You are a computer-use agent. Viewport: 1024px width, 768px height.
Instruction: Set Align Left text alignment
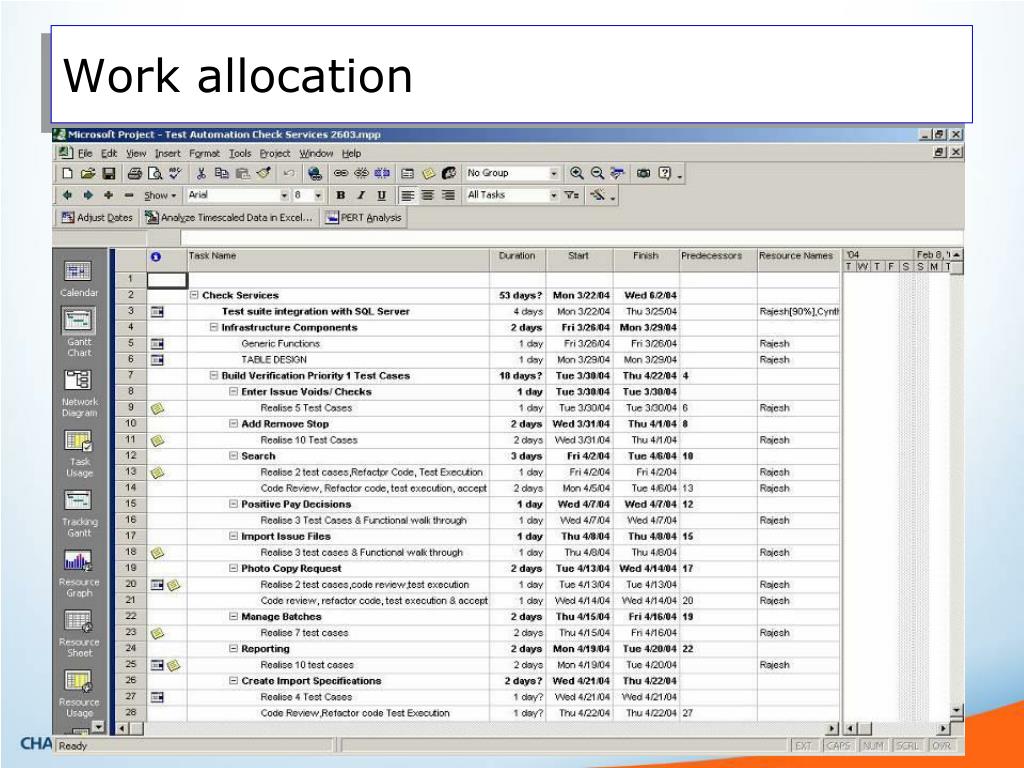(x=407, y=195)
